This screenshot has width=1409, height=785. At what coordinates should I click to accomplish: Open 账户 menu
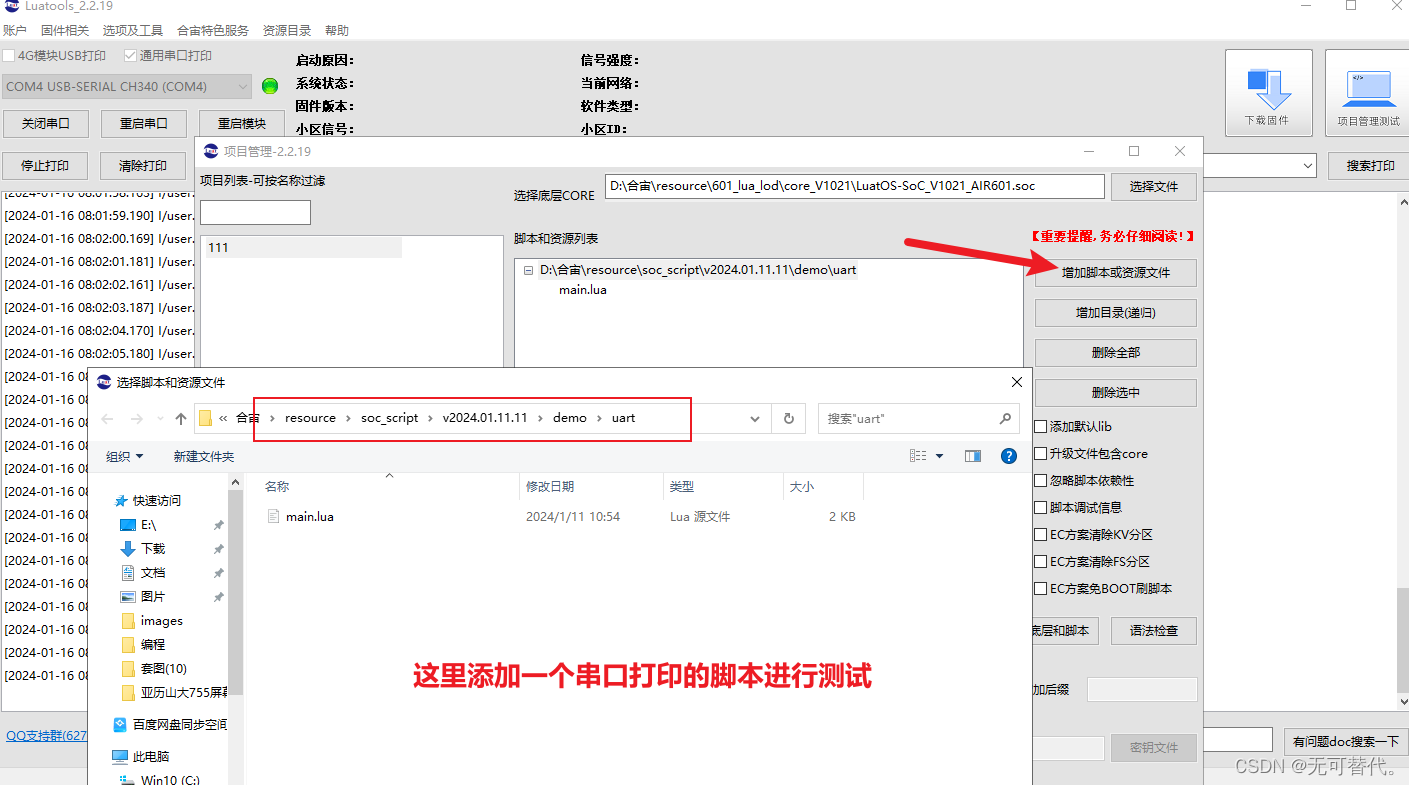(15, 31)
